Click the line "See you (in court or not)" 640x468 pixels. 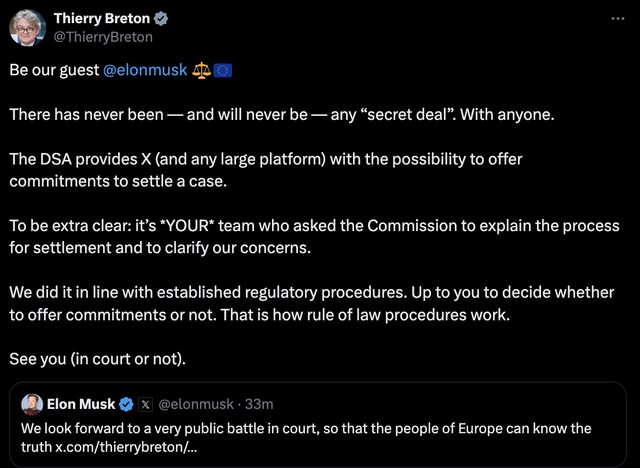tap(96, 359)
